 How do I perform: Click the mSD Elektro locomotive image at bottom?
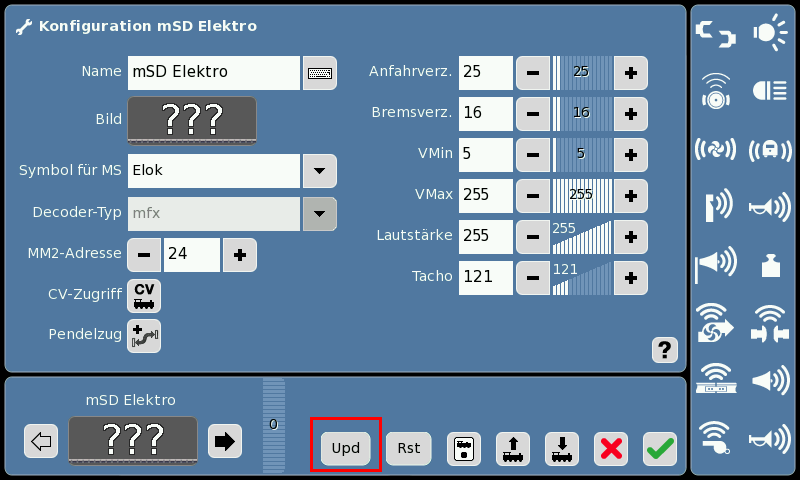[x=133, y=441]
